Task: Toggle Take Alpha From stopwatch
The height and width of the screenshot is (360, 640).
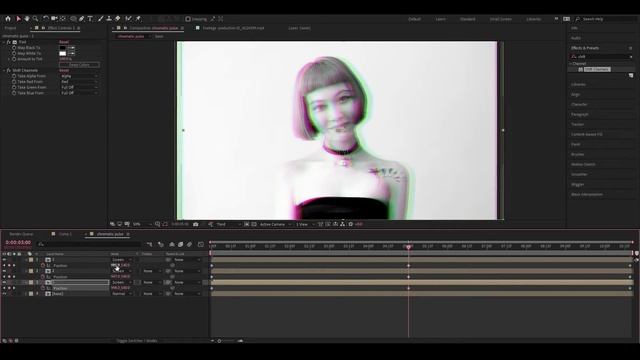Action: (x=14, y=76)
